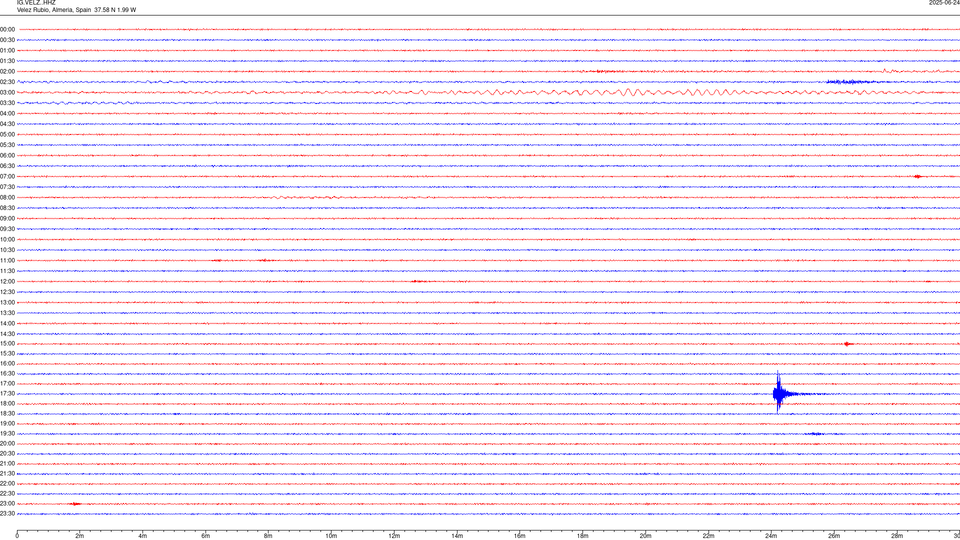Image resolution: width=960 pixels, height=540 pixels.
Task: Click the station title IG.VELZ..HHZ
Action: [x=36, y=2]
